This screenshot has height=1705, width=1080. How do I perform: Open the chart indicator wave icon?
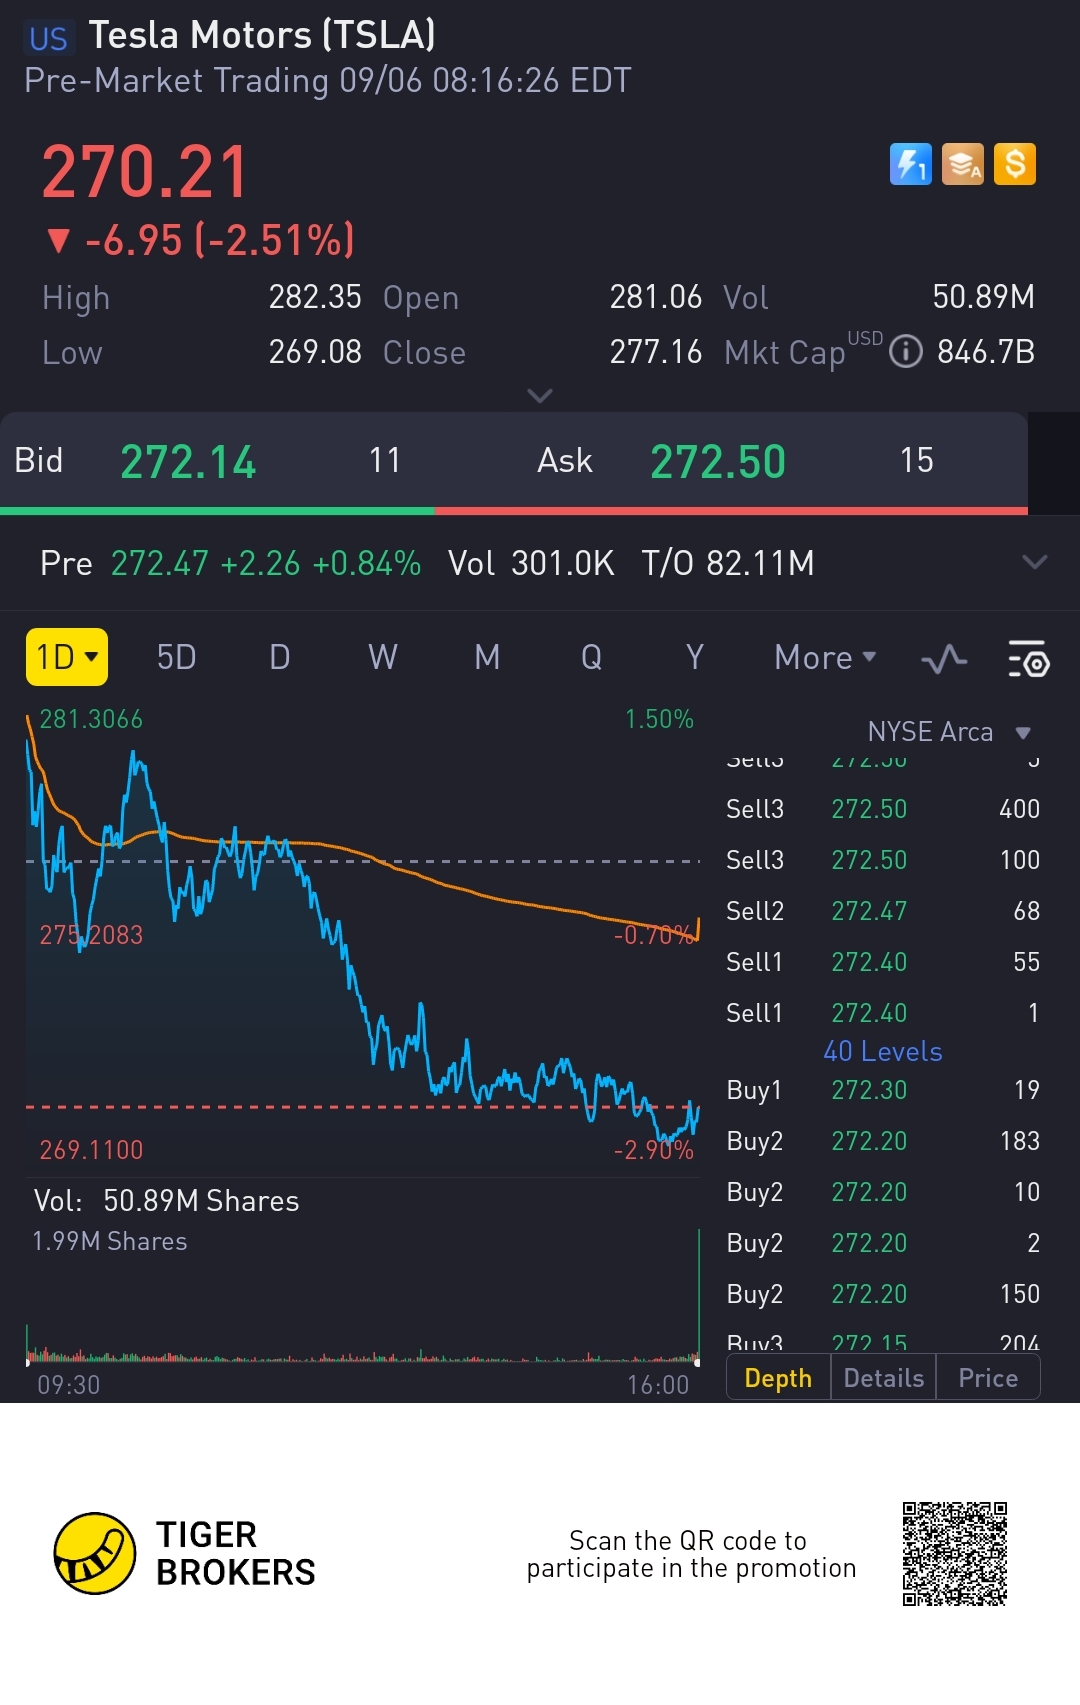pos(944,659)
